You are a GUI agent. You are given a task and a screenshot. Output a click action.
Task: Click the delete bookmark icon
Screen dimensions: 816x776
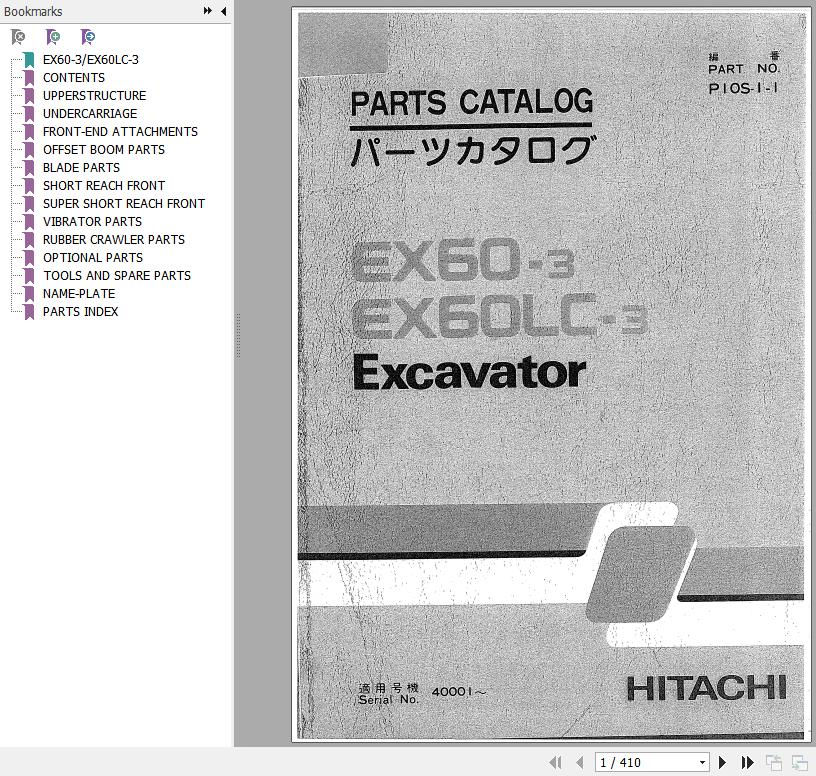pos(18,37)
